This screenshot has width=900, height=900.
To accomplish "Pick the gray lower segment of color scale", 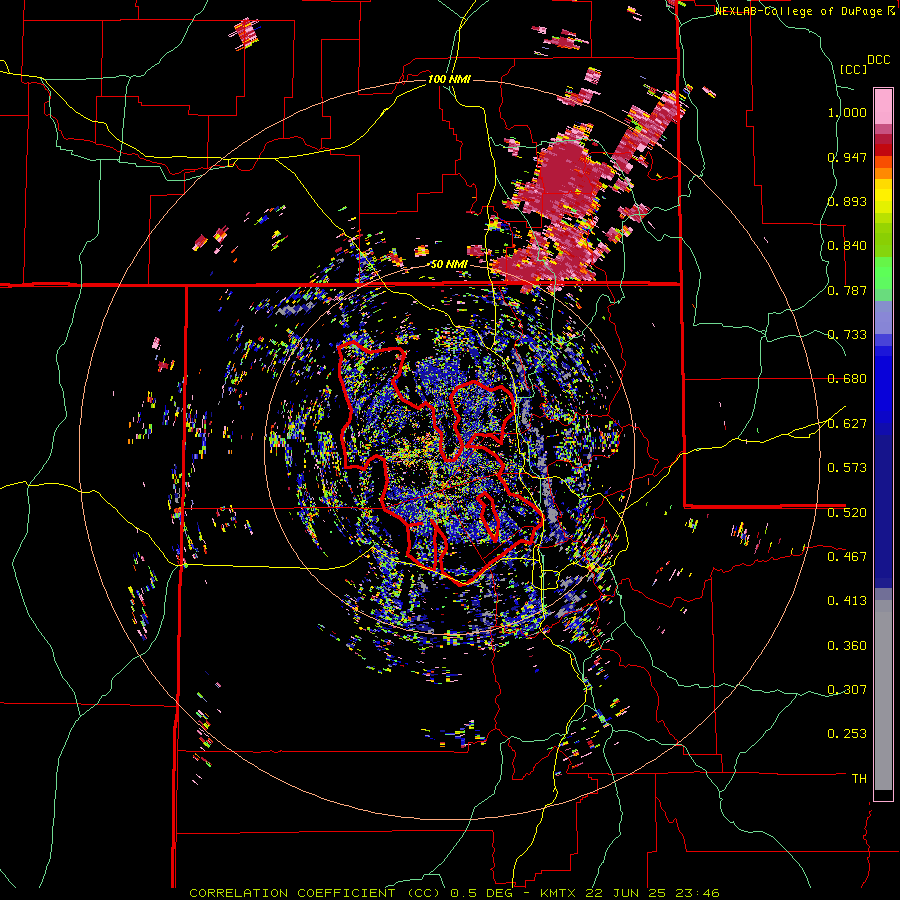I will (x=883, y=695).
